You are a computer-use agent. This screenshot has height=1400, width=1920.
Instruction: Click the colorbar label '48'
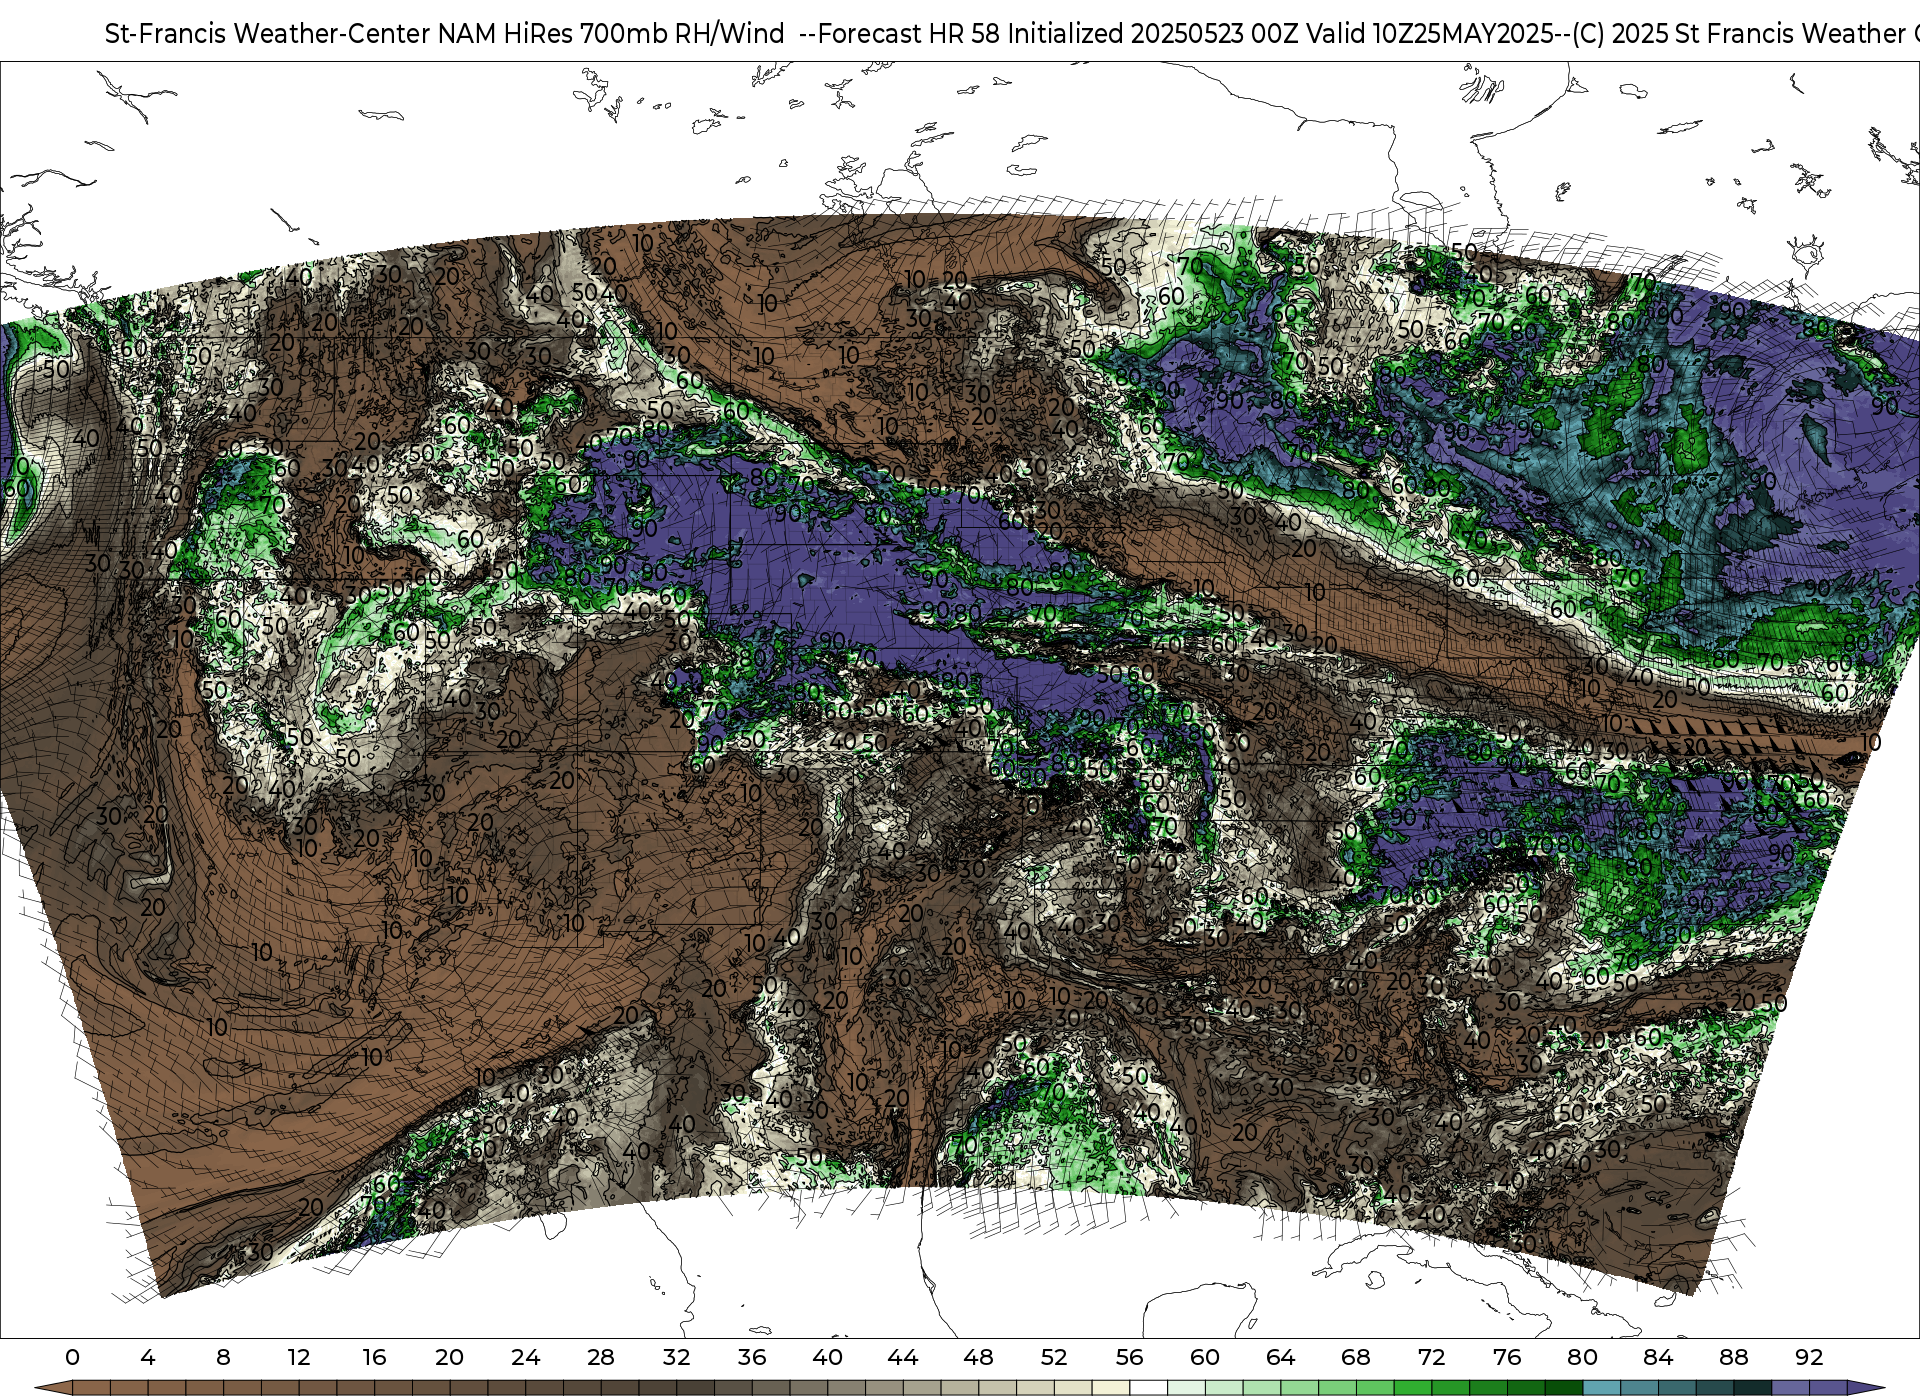(978, 1357)
